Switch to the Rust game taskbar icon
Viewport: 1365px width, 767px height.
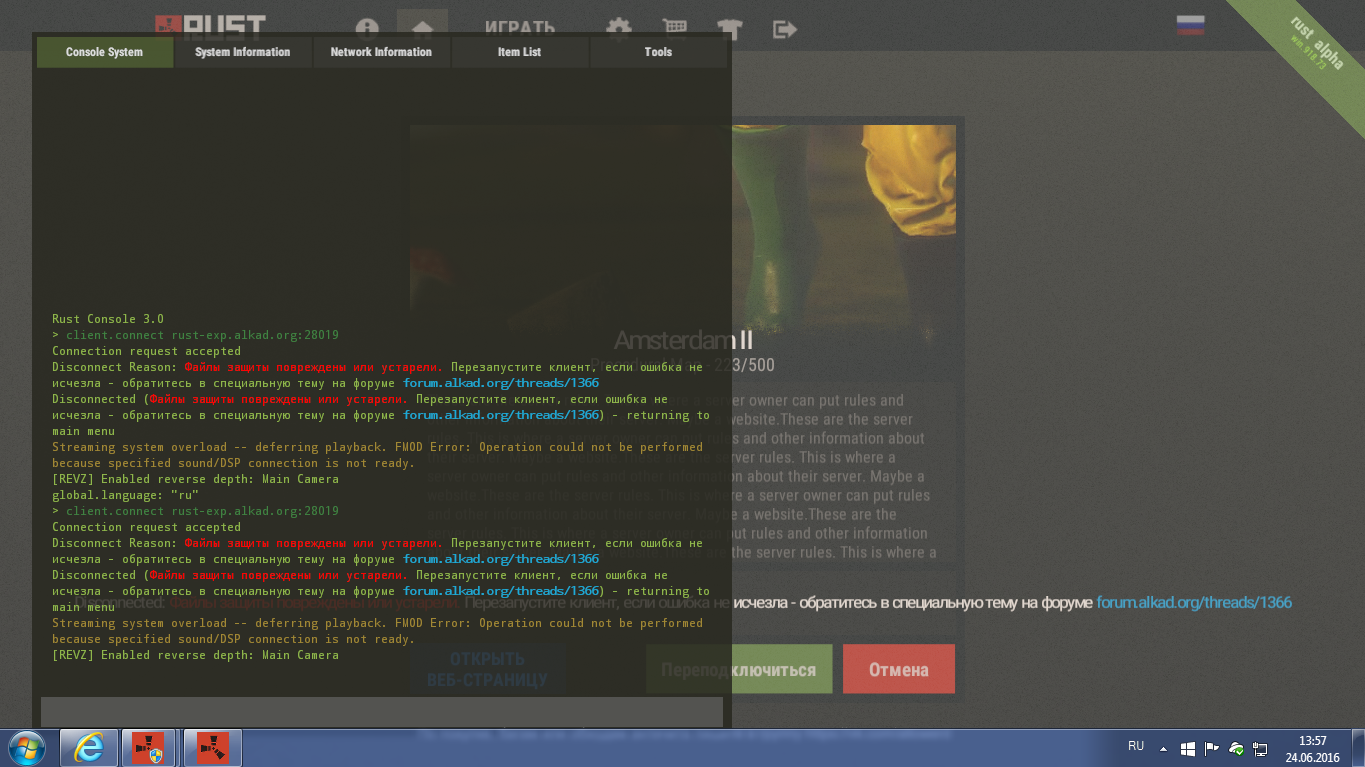(211, 747)
